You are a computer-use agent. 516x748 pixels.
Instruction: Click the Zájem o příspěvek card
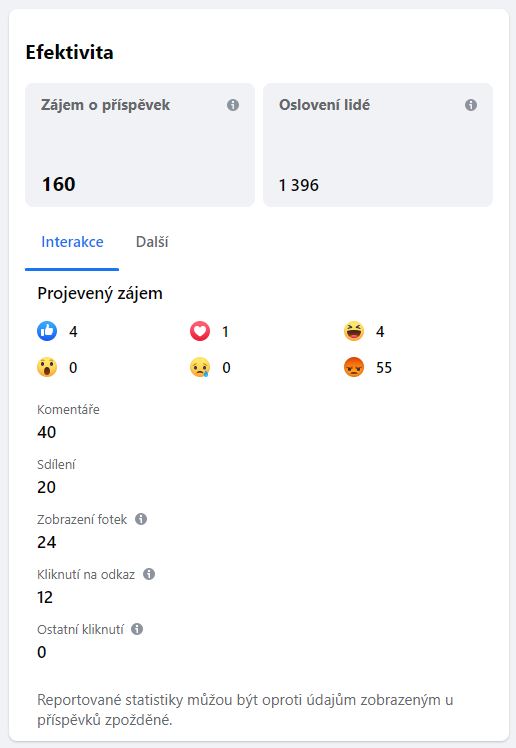point(140,145)
